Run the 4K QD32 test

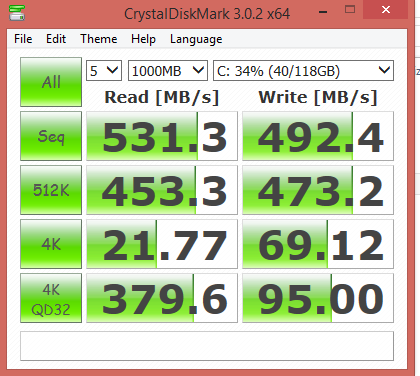click(51, 298)
